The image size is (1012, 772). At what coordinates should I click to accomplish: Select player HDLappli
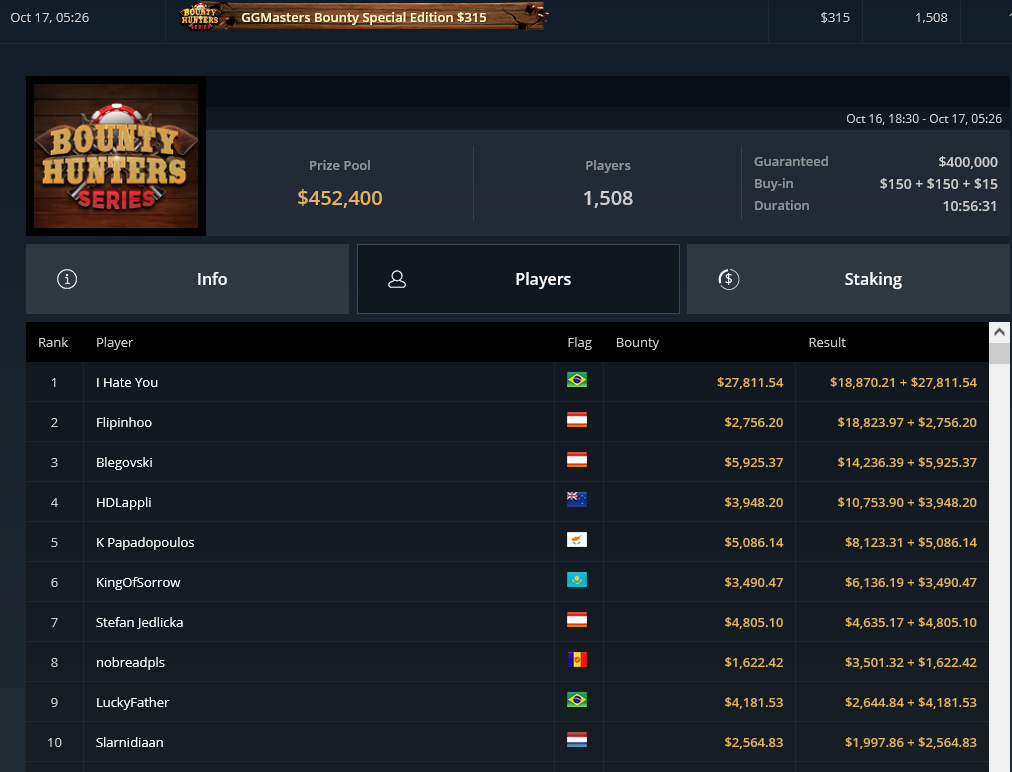tap(123, 502)
